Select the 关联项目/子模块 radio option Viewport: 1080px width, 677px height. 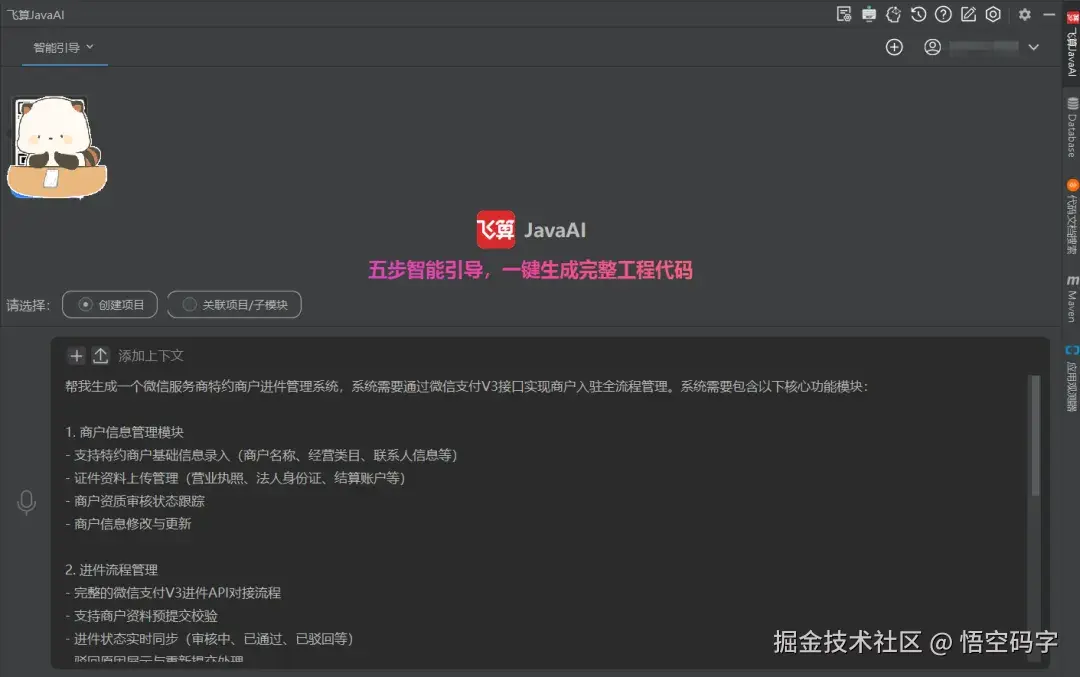[234, 304]
